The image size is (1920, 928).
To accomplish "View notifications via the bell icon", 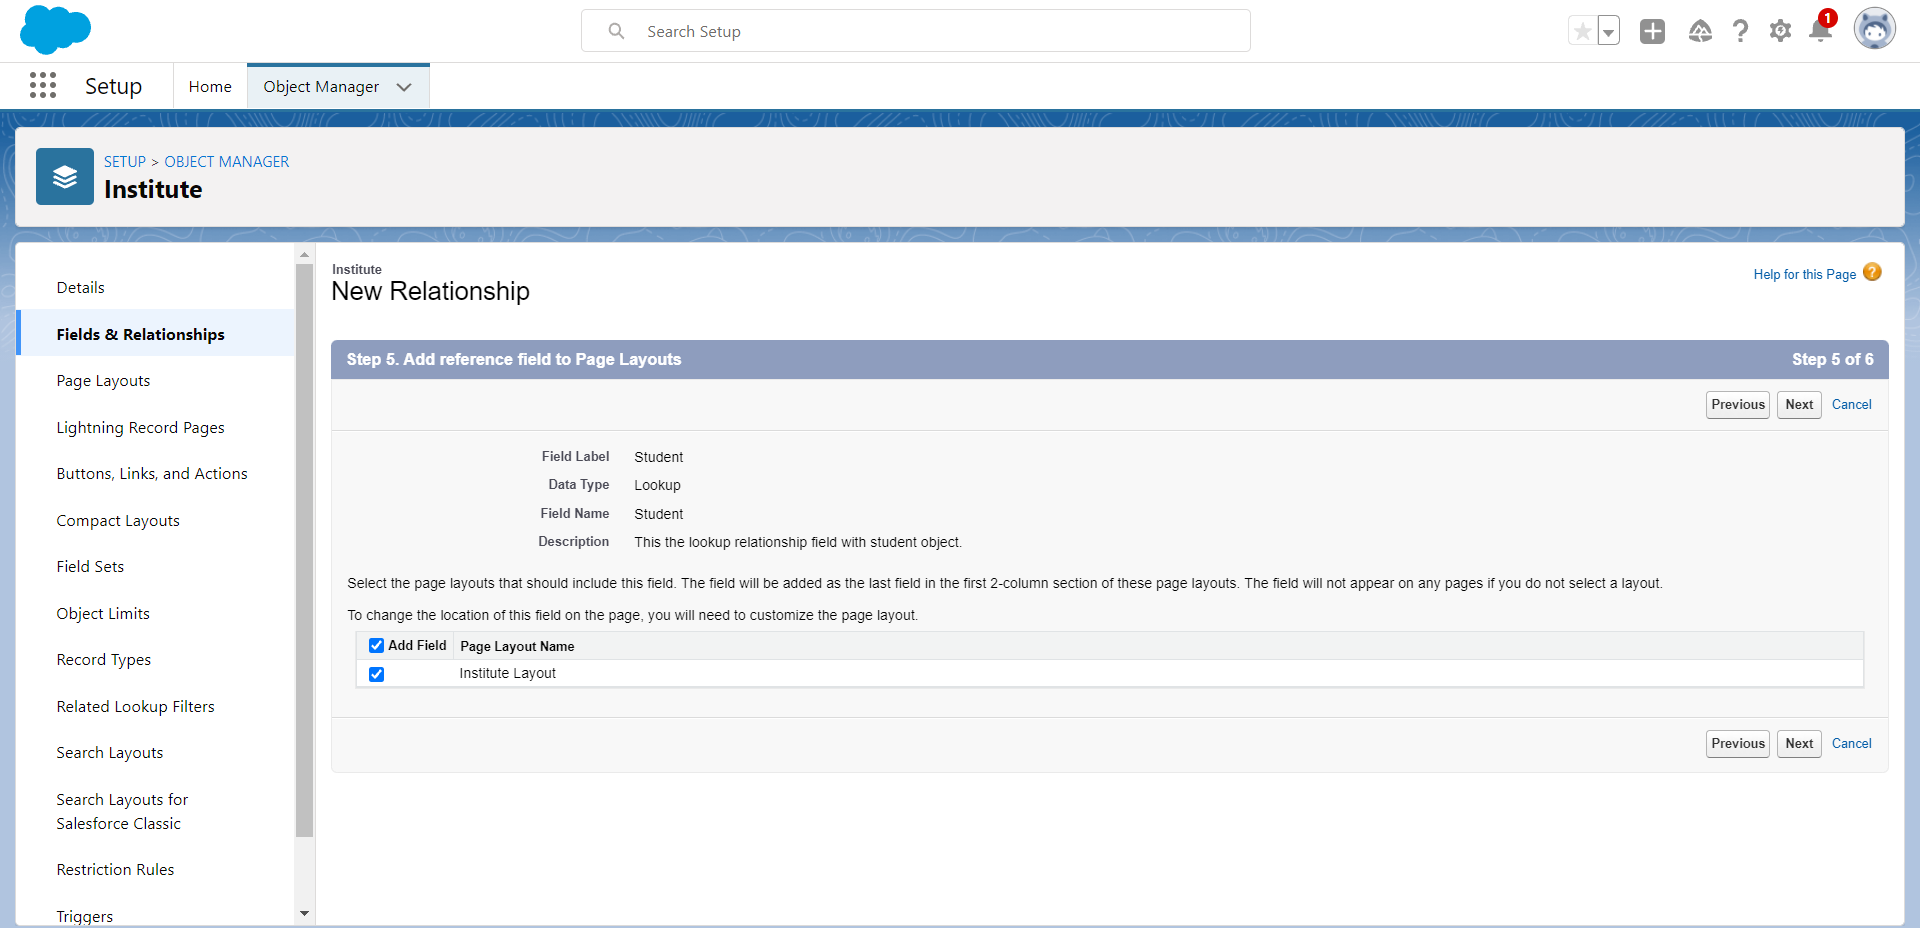I will point(1820,32).
